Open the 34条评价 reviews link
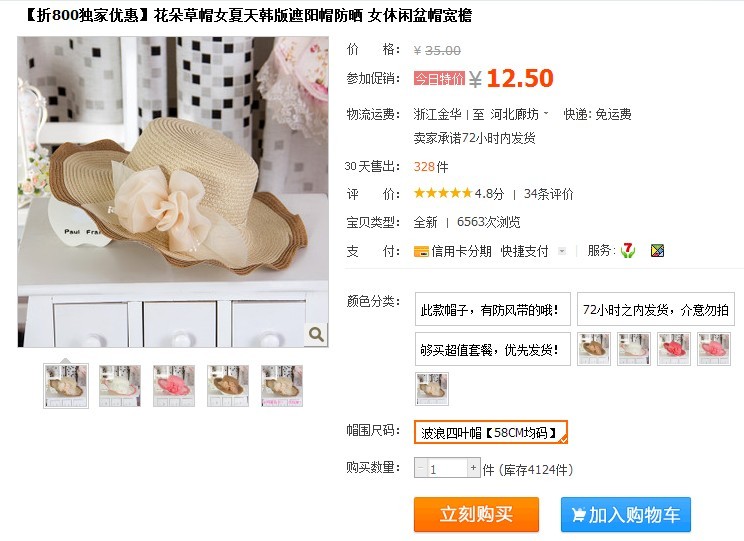The image size is (744, 541). click(549, 194)
